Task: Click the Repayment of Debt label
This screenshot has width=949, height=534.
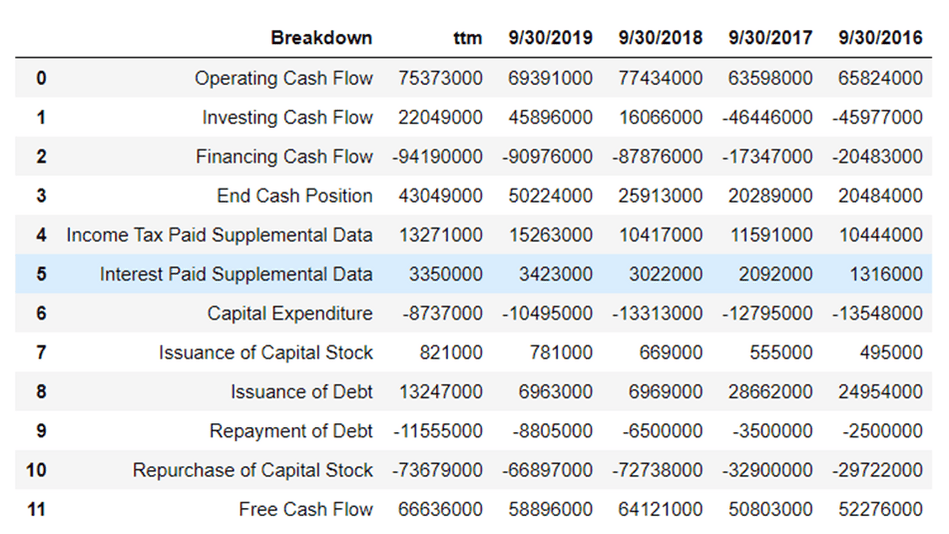Action: pyautogui.click(x=291, y=431)
